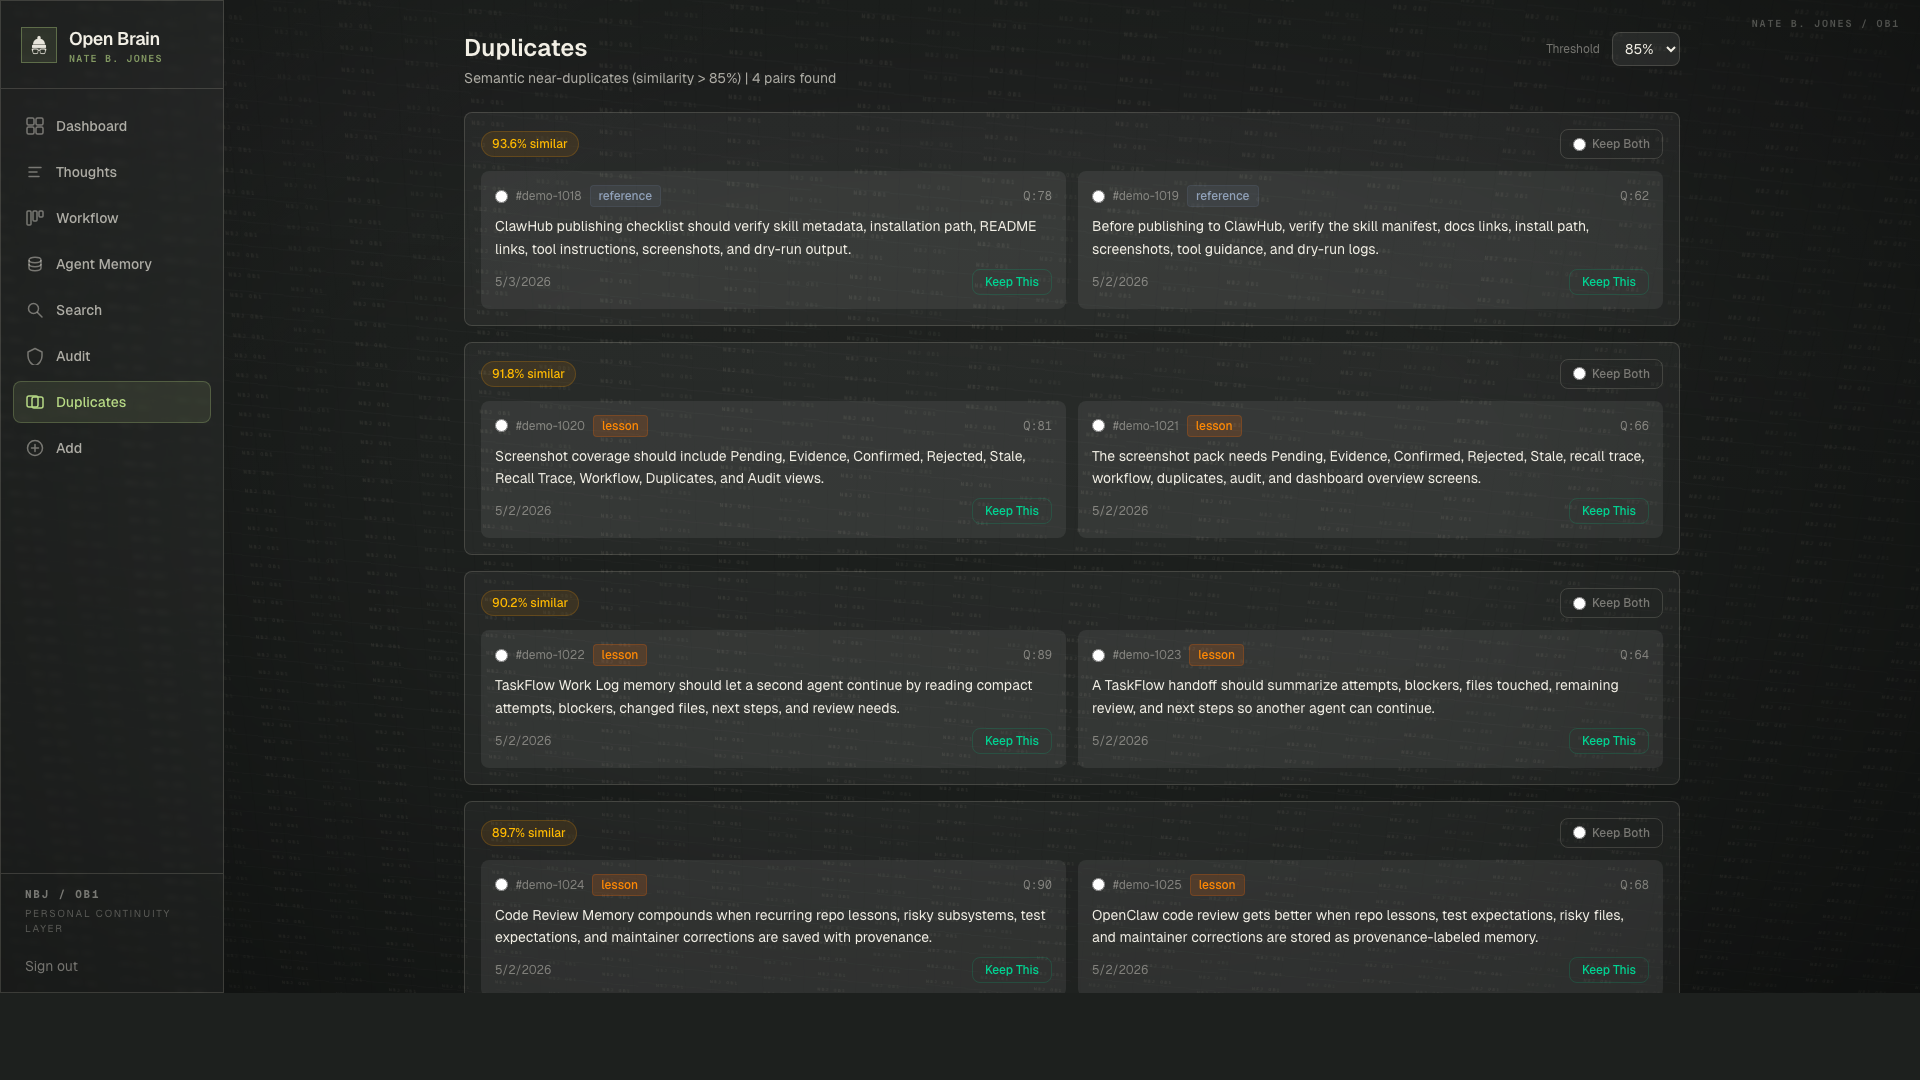The width and height of the screenshot is (1920, 1080).
Task: Open the Workflow section
Action: [x=112, y=218]
